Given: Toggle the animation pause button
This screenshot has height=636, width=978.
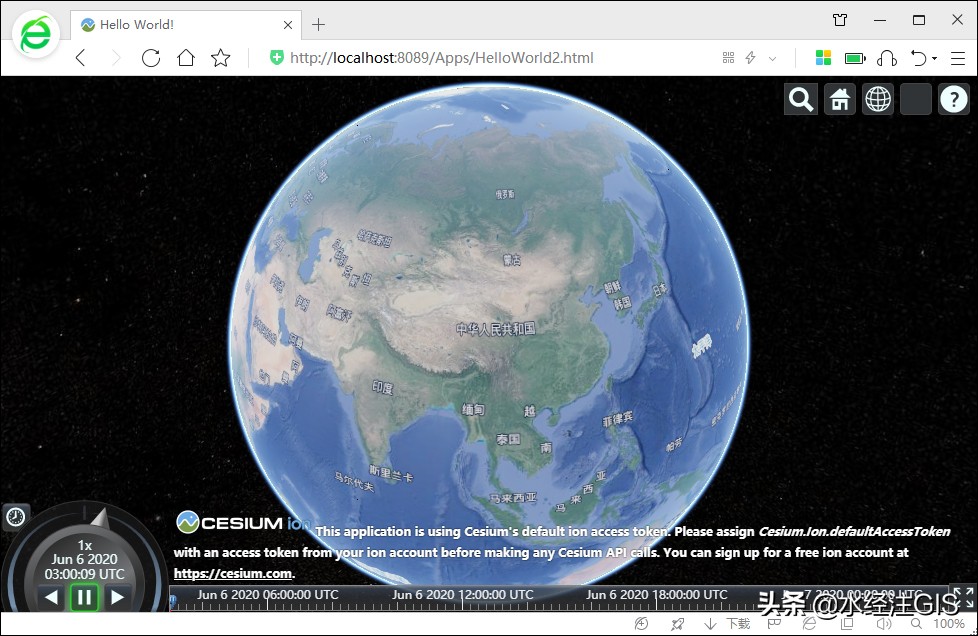Looking at the screenshot, I should (x=84, y=597).
